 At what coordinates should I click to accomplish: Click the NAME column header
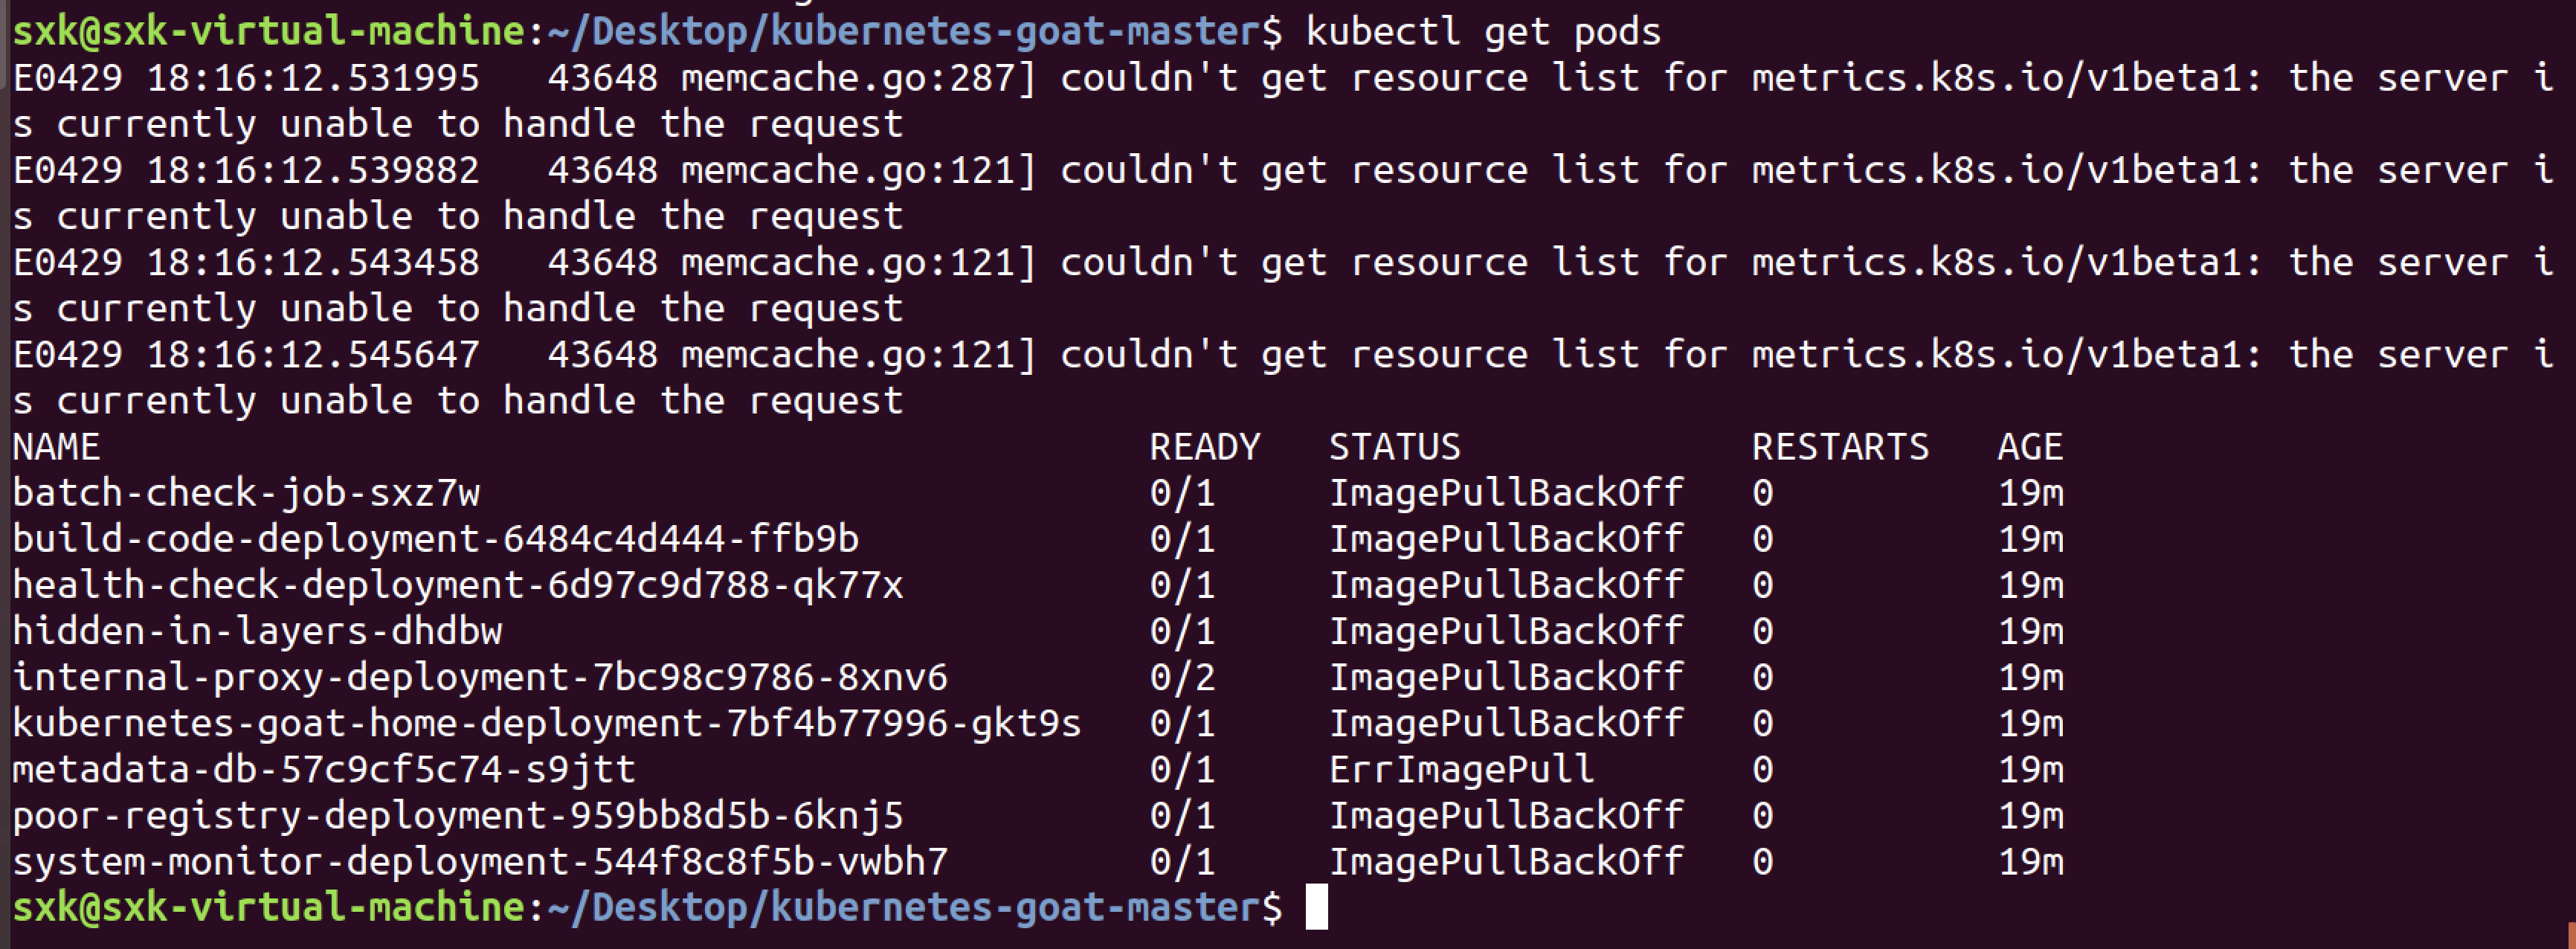coord(56,447)
